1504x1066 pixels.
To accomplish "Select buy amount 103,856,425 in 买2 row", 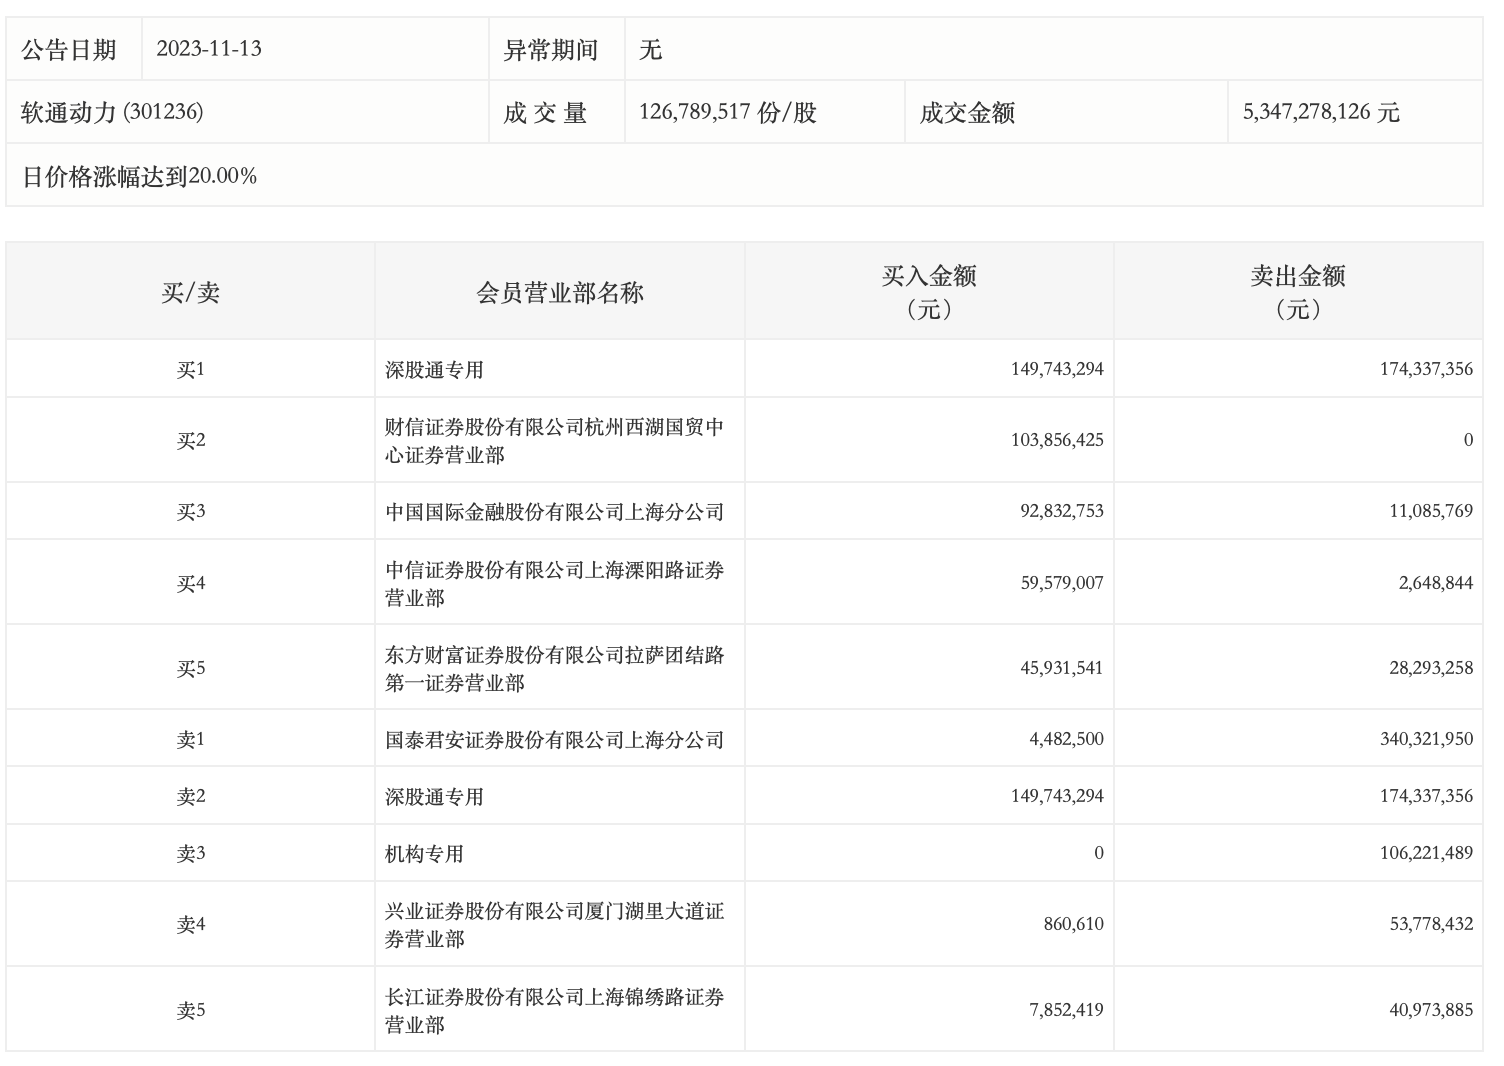I will (x=1057, y=440).
